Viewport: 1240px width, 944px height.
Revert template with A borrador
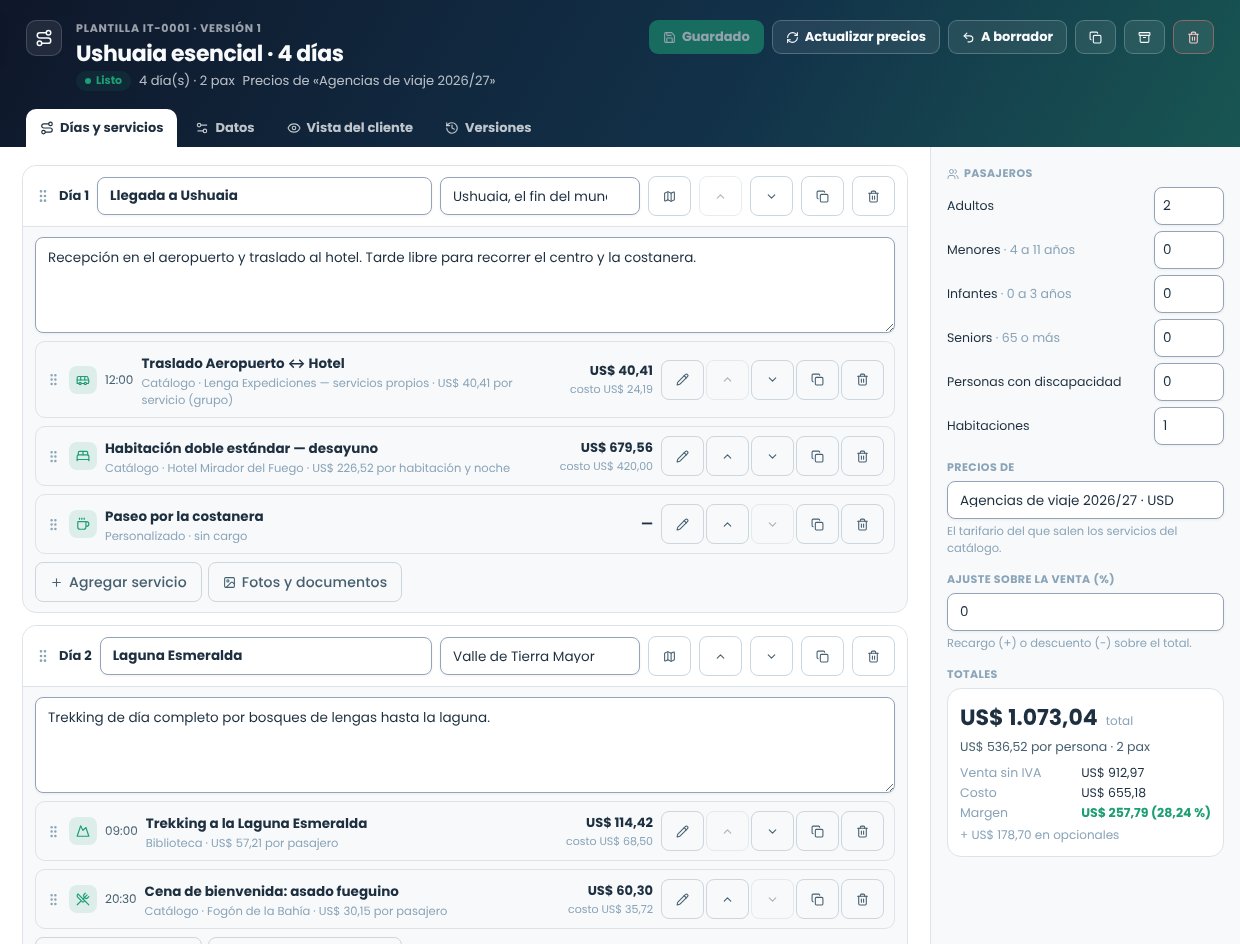[1007, 37]
